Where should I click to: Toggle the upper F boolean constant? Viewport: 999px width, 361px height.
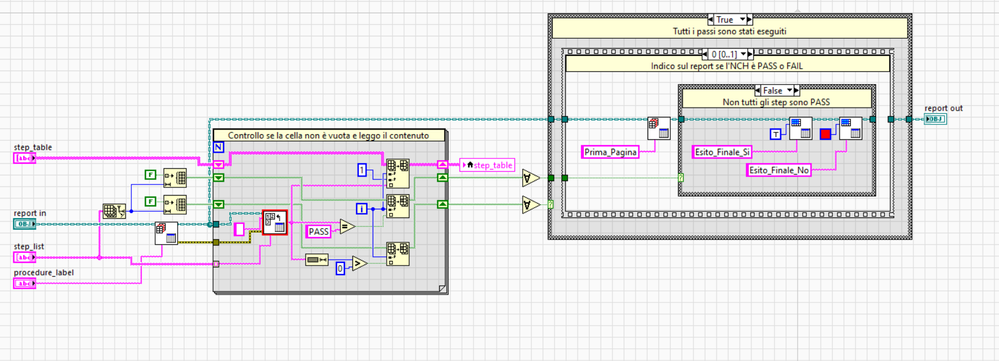[150, 173]
